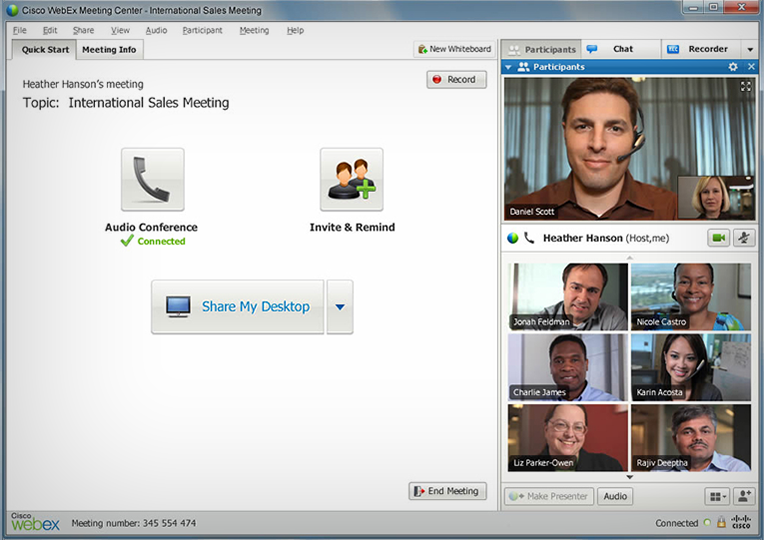
Task: Click the green globe icon beside Heather Hanson
Action: click(513, 238)
